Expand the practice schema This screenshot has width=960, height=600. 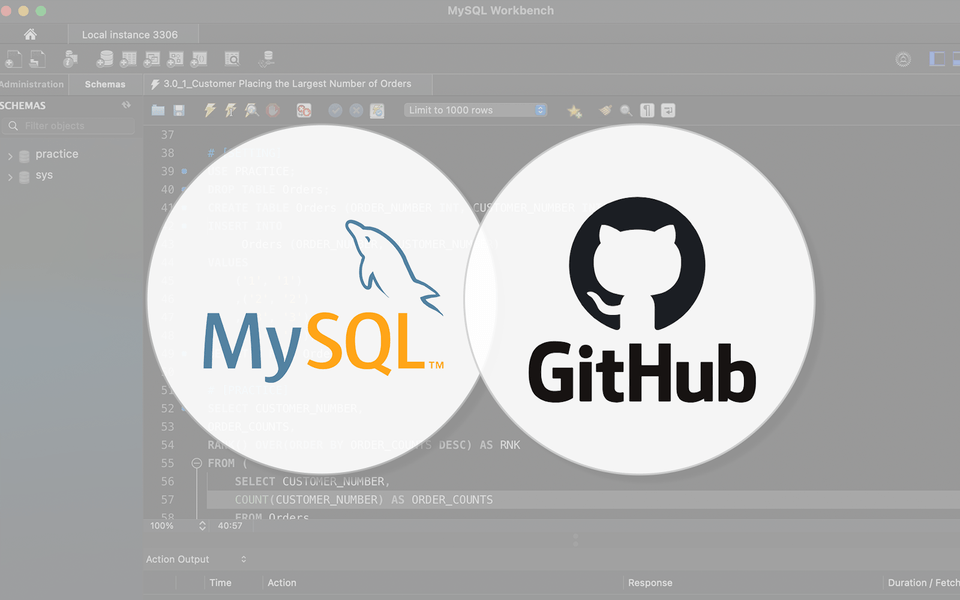[10, 156]
